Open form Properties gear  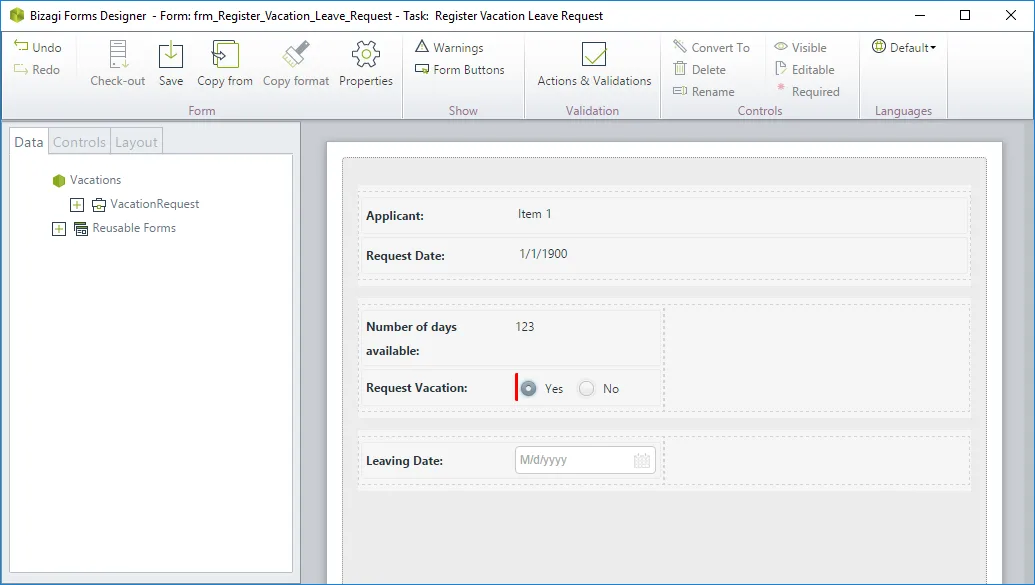tap(366, 55)
